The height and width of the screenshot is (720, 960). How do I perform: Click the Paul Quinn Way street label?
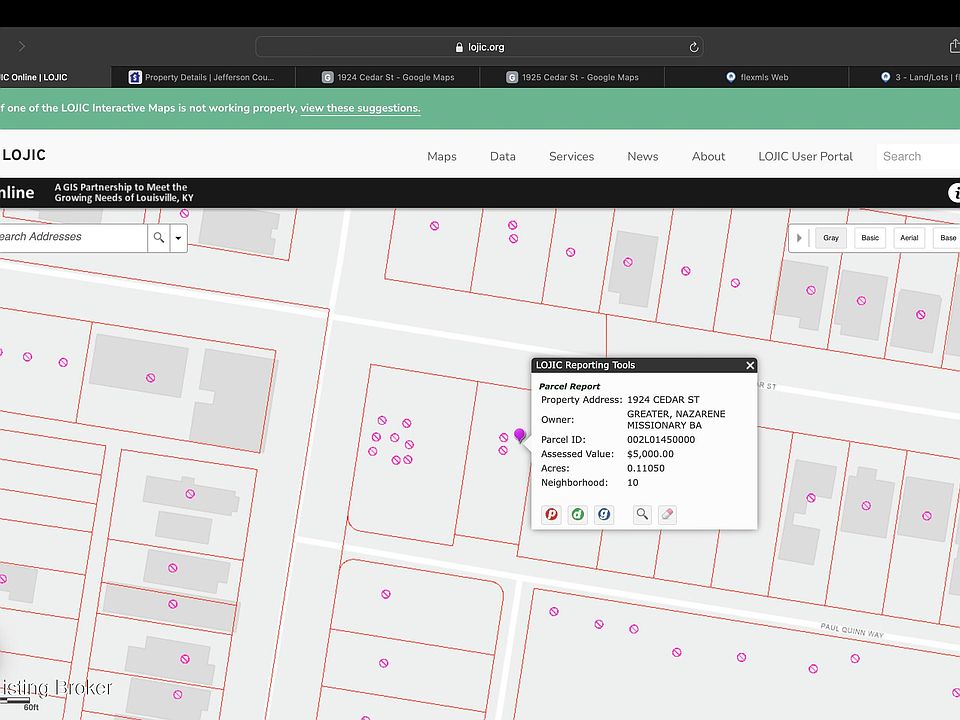coord(852,631)
